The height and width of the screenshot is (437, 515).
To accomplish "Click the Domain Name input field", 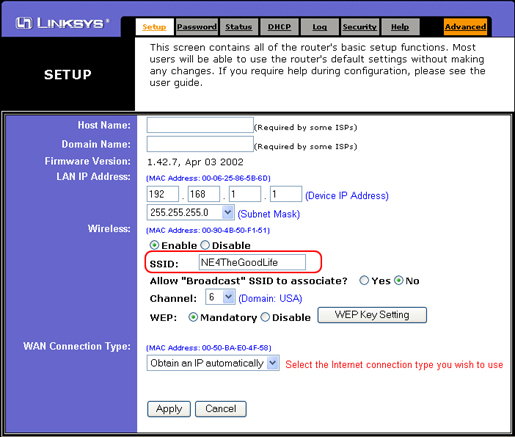I will point(200,144).
